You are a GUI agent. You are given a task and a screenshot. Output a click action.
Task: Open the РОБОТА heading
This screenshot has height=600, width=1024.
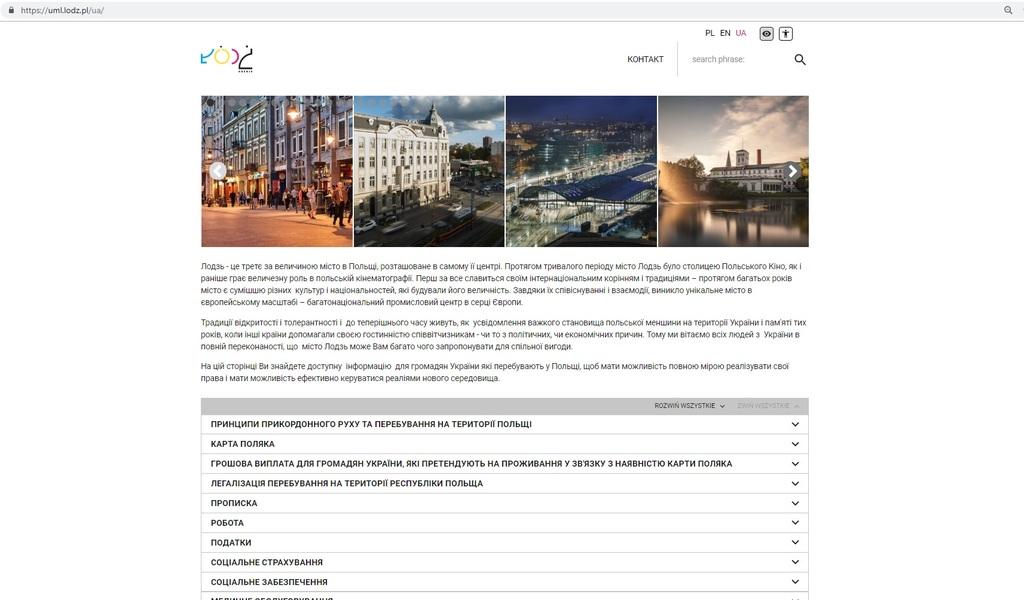227,523
